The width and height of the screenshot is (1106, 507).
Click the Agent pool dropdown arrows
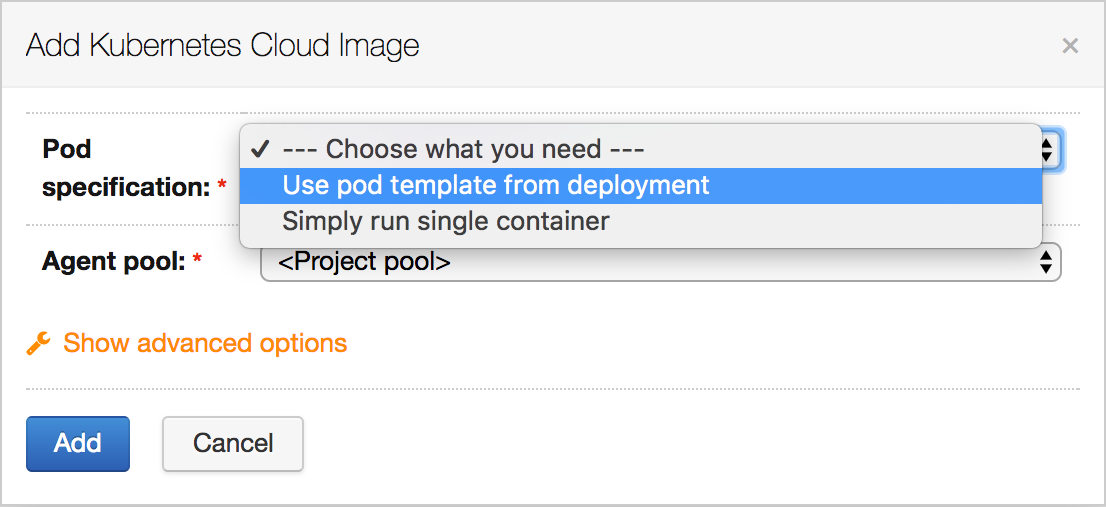(x=1047, y=262)
